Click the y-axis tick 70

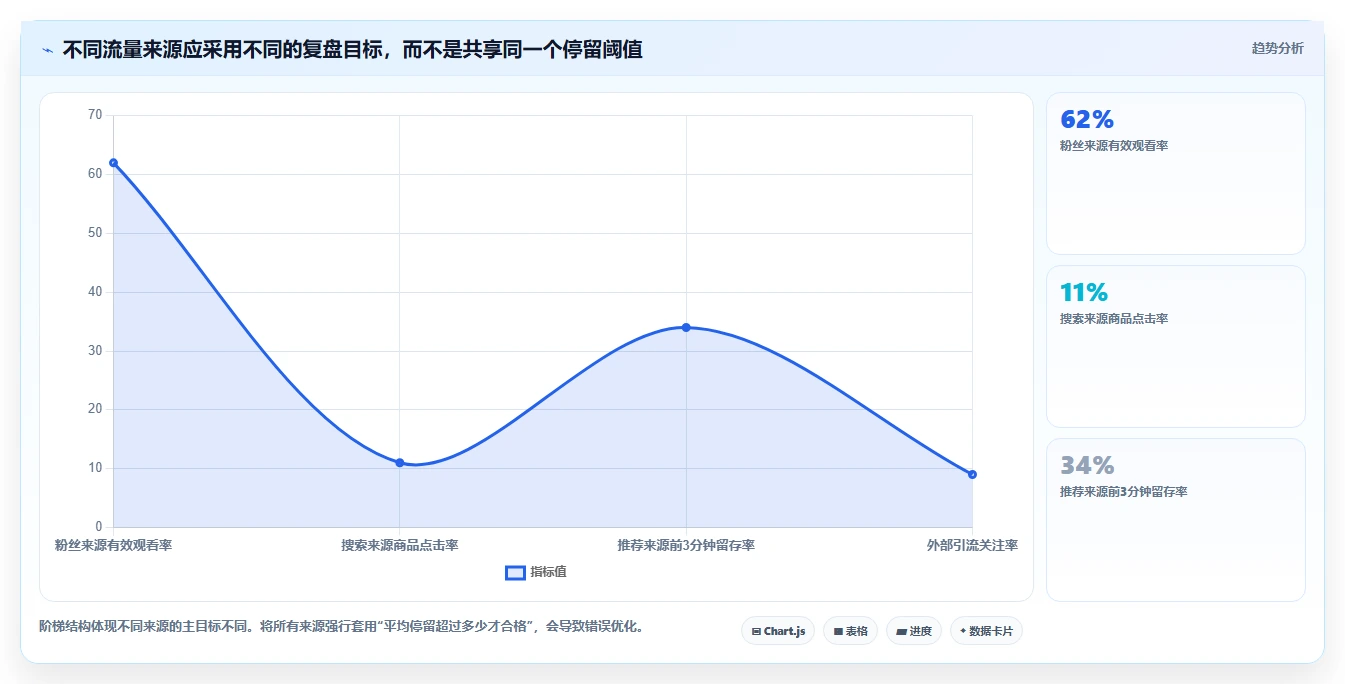click(95, 115)
